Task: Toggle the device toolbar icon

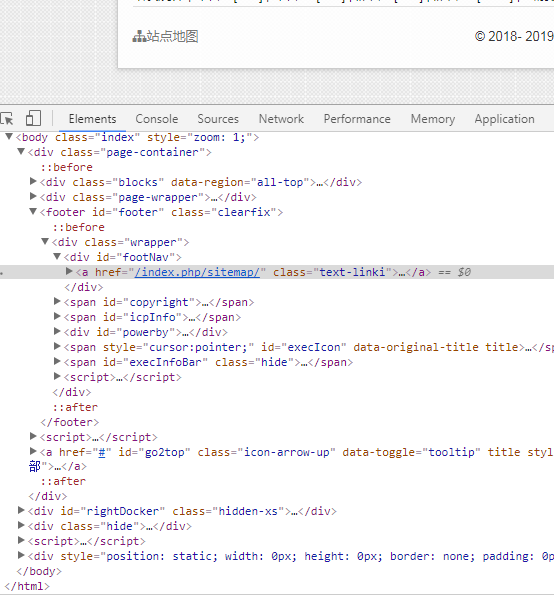Action: click(33, 118)
